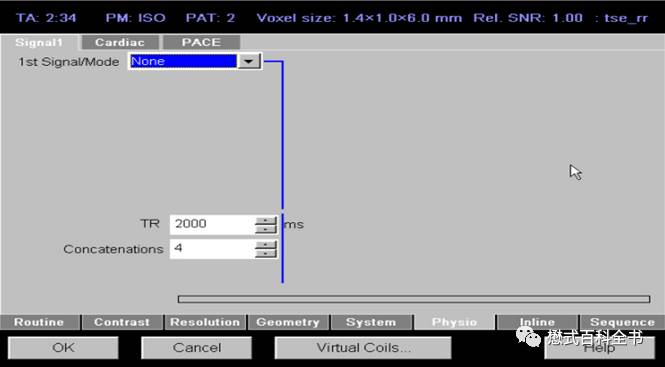Open the System parameter card
Screen dimensions: 665x367
click(x=371, y=322)
